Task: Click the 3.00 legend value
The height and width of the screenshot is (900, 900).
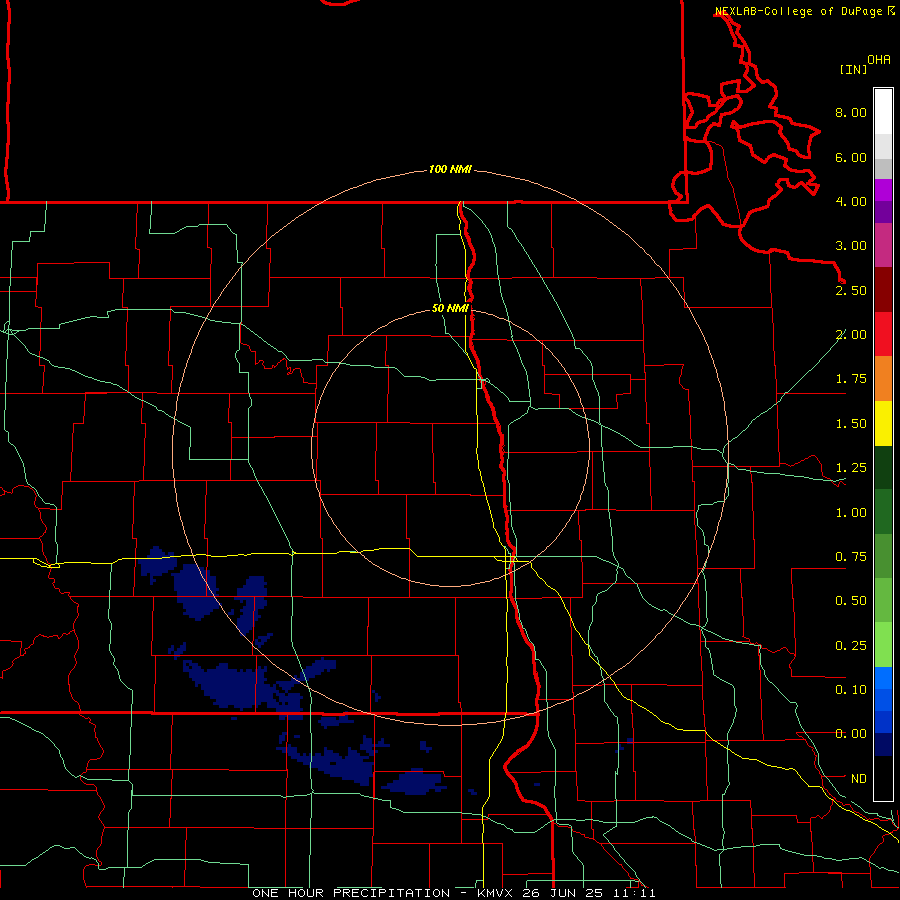Action: [x=851, y=246]
